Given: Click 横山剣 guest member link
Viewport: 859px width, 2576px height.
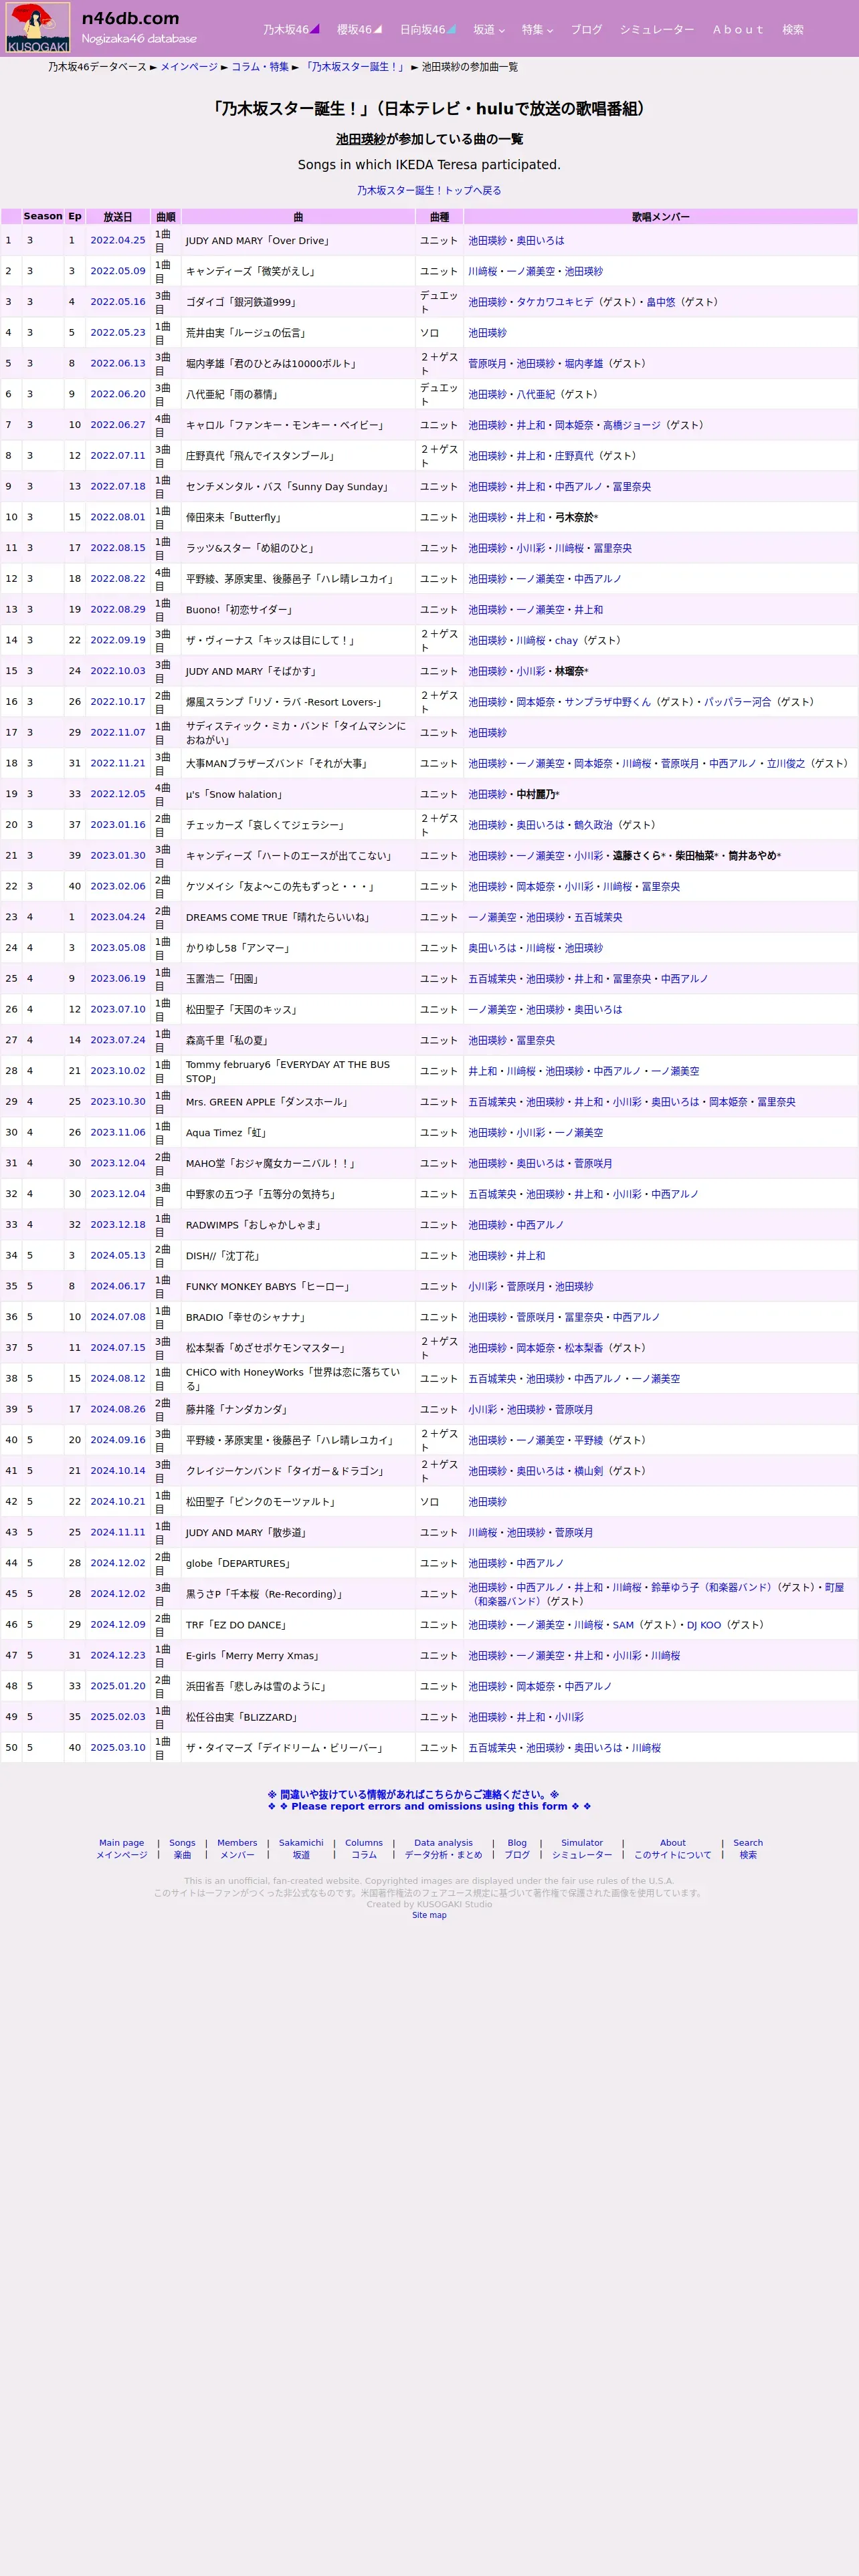Looking at the screenshot, I should [589, 1472].
